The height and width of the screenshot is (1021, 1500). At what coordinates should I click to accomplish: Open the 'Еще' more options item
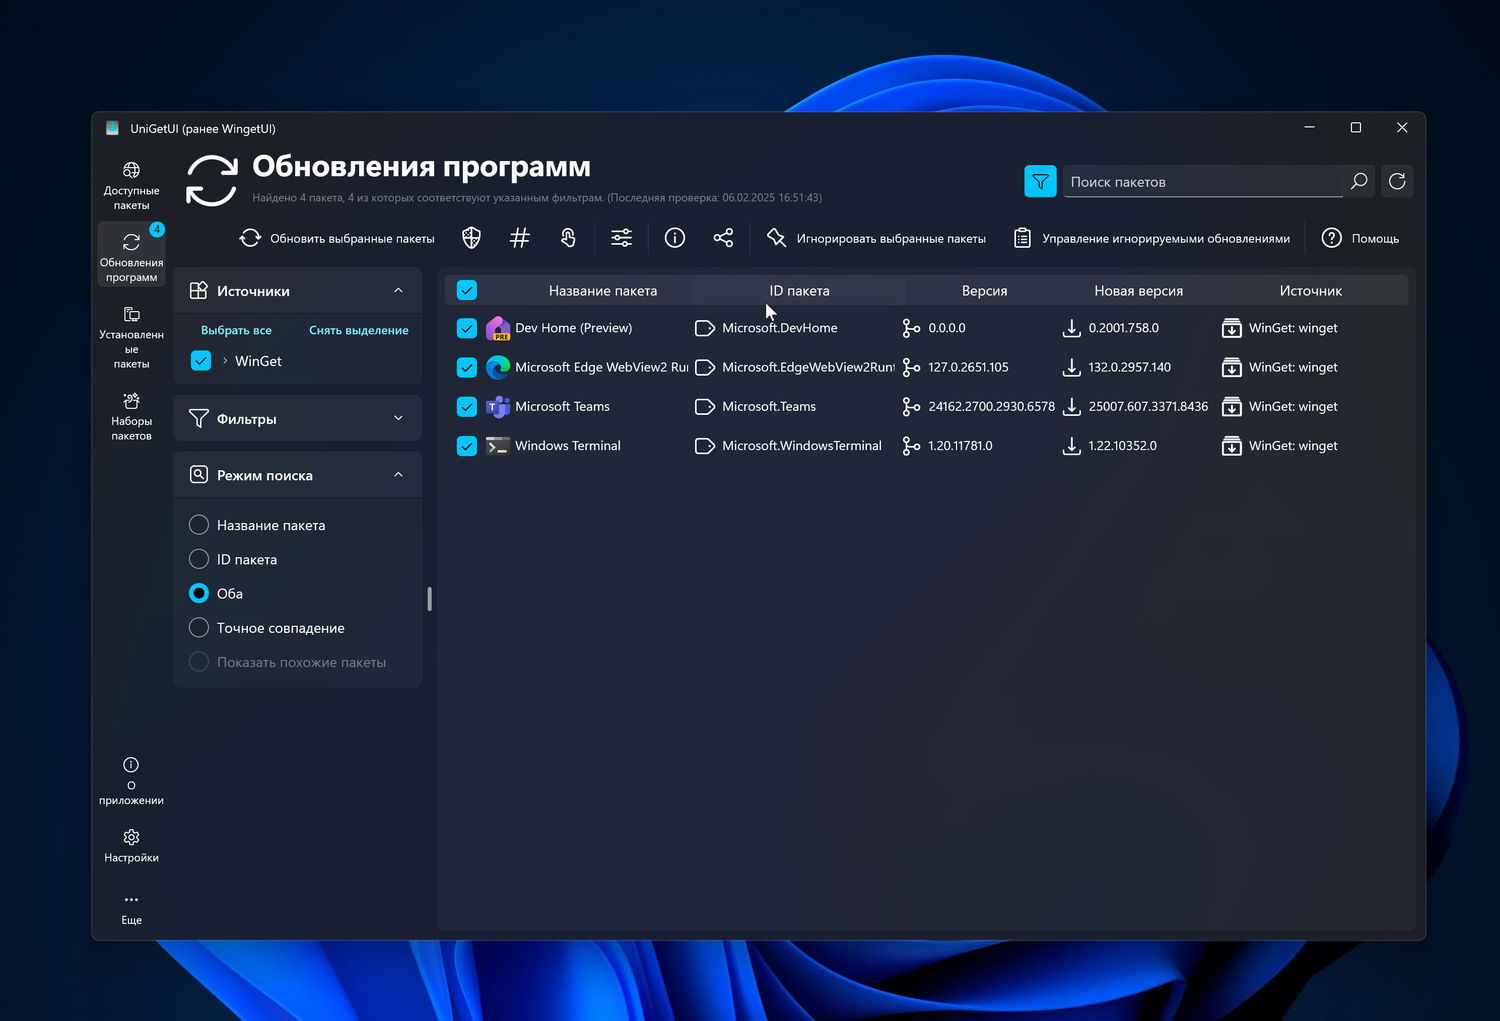131,909
